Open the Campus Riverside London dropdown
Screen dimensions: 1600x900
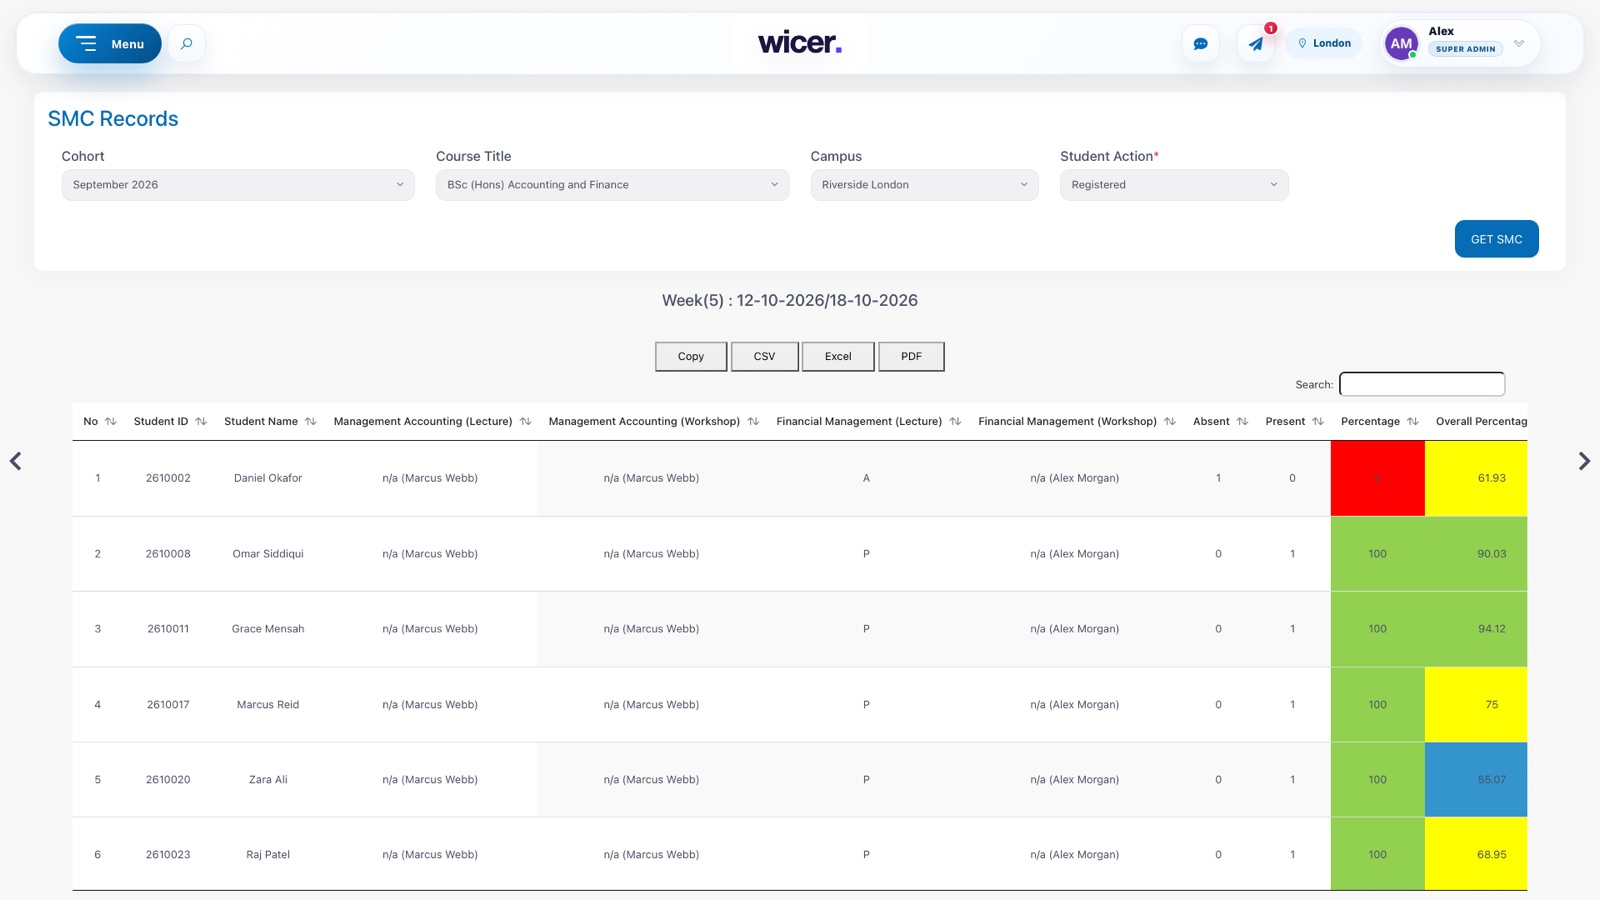[924, 185]
